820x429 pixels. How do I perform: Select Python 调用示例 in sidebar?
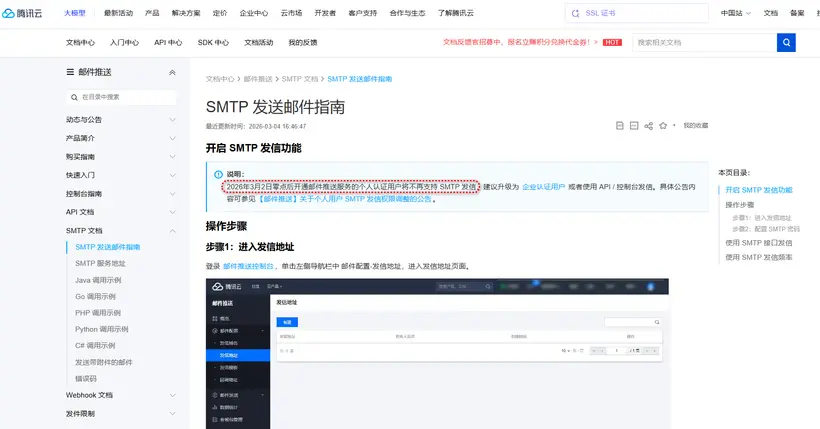[x=102, y=329]
